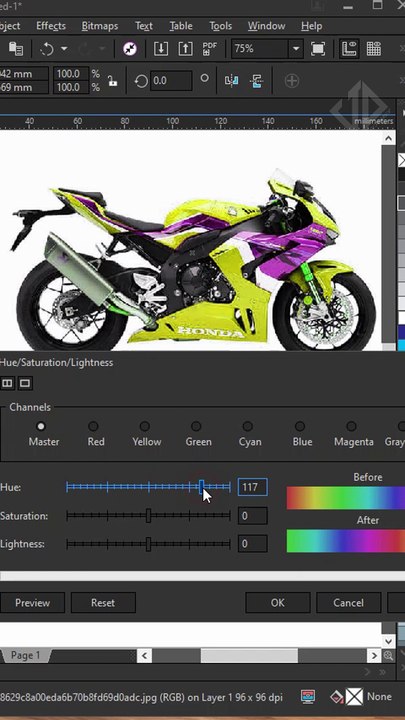Click the Reset button
This screenshot has width=405, height=720.
[103, 602]
